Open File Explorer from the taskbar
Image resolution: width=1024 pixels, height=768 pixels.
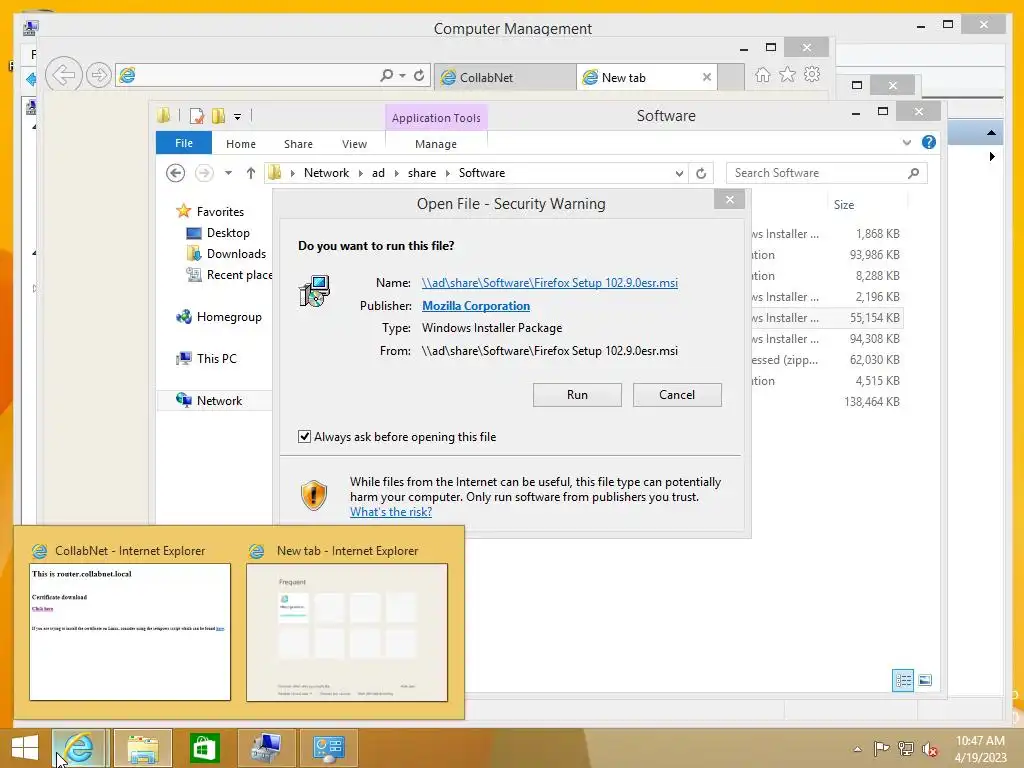tap(143, 748)
